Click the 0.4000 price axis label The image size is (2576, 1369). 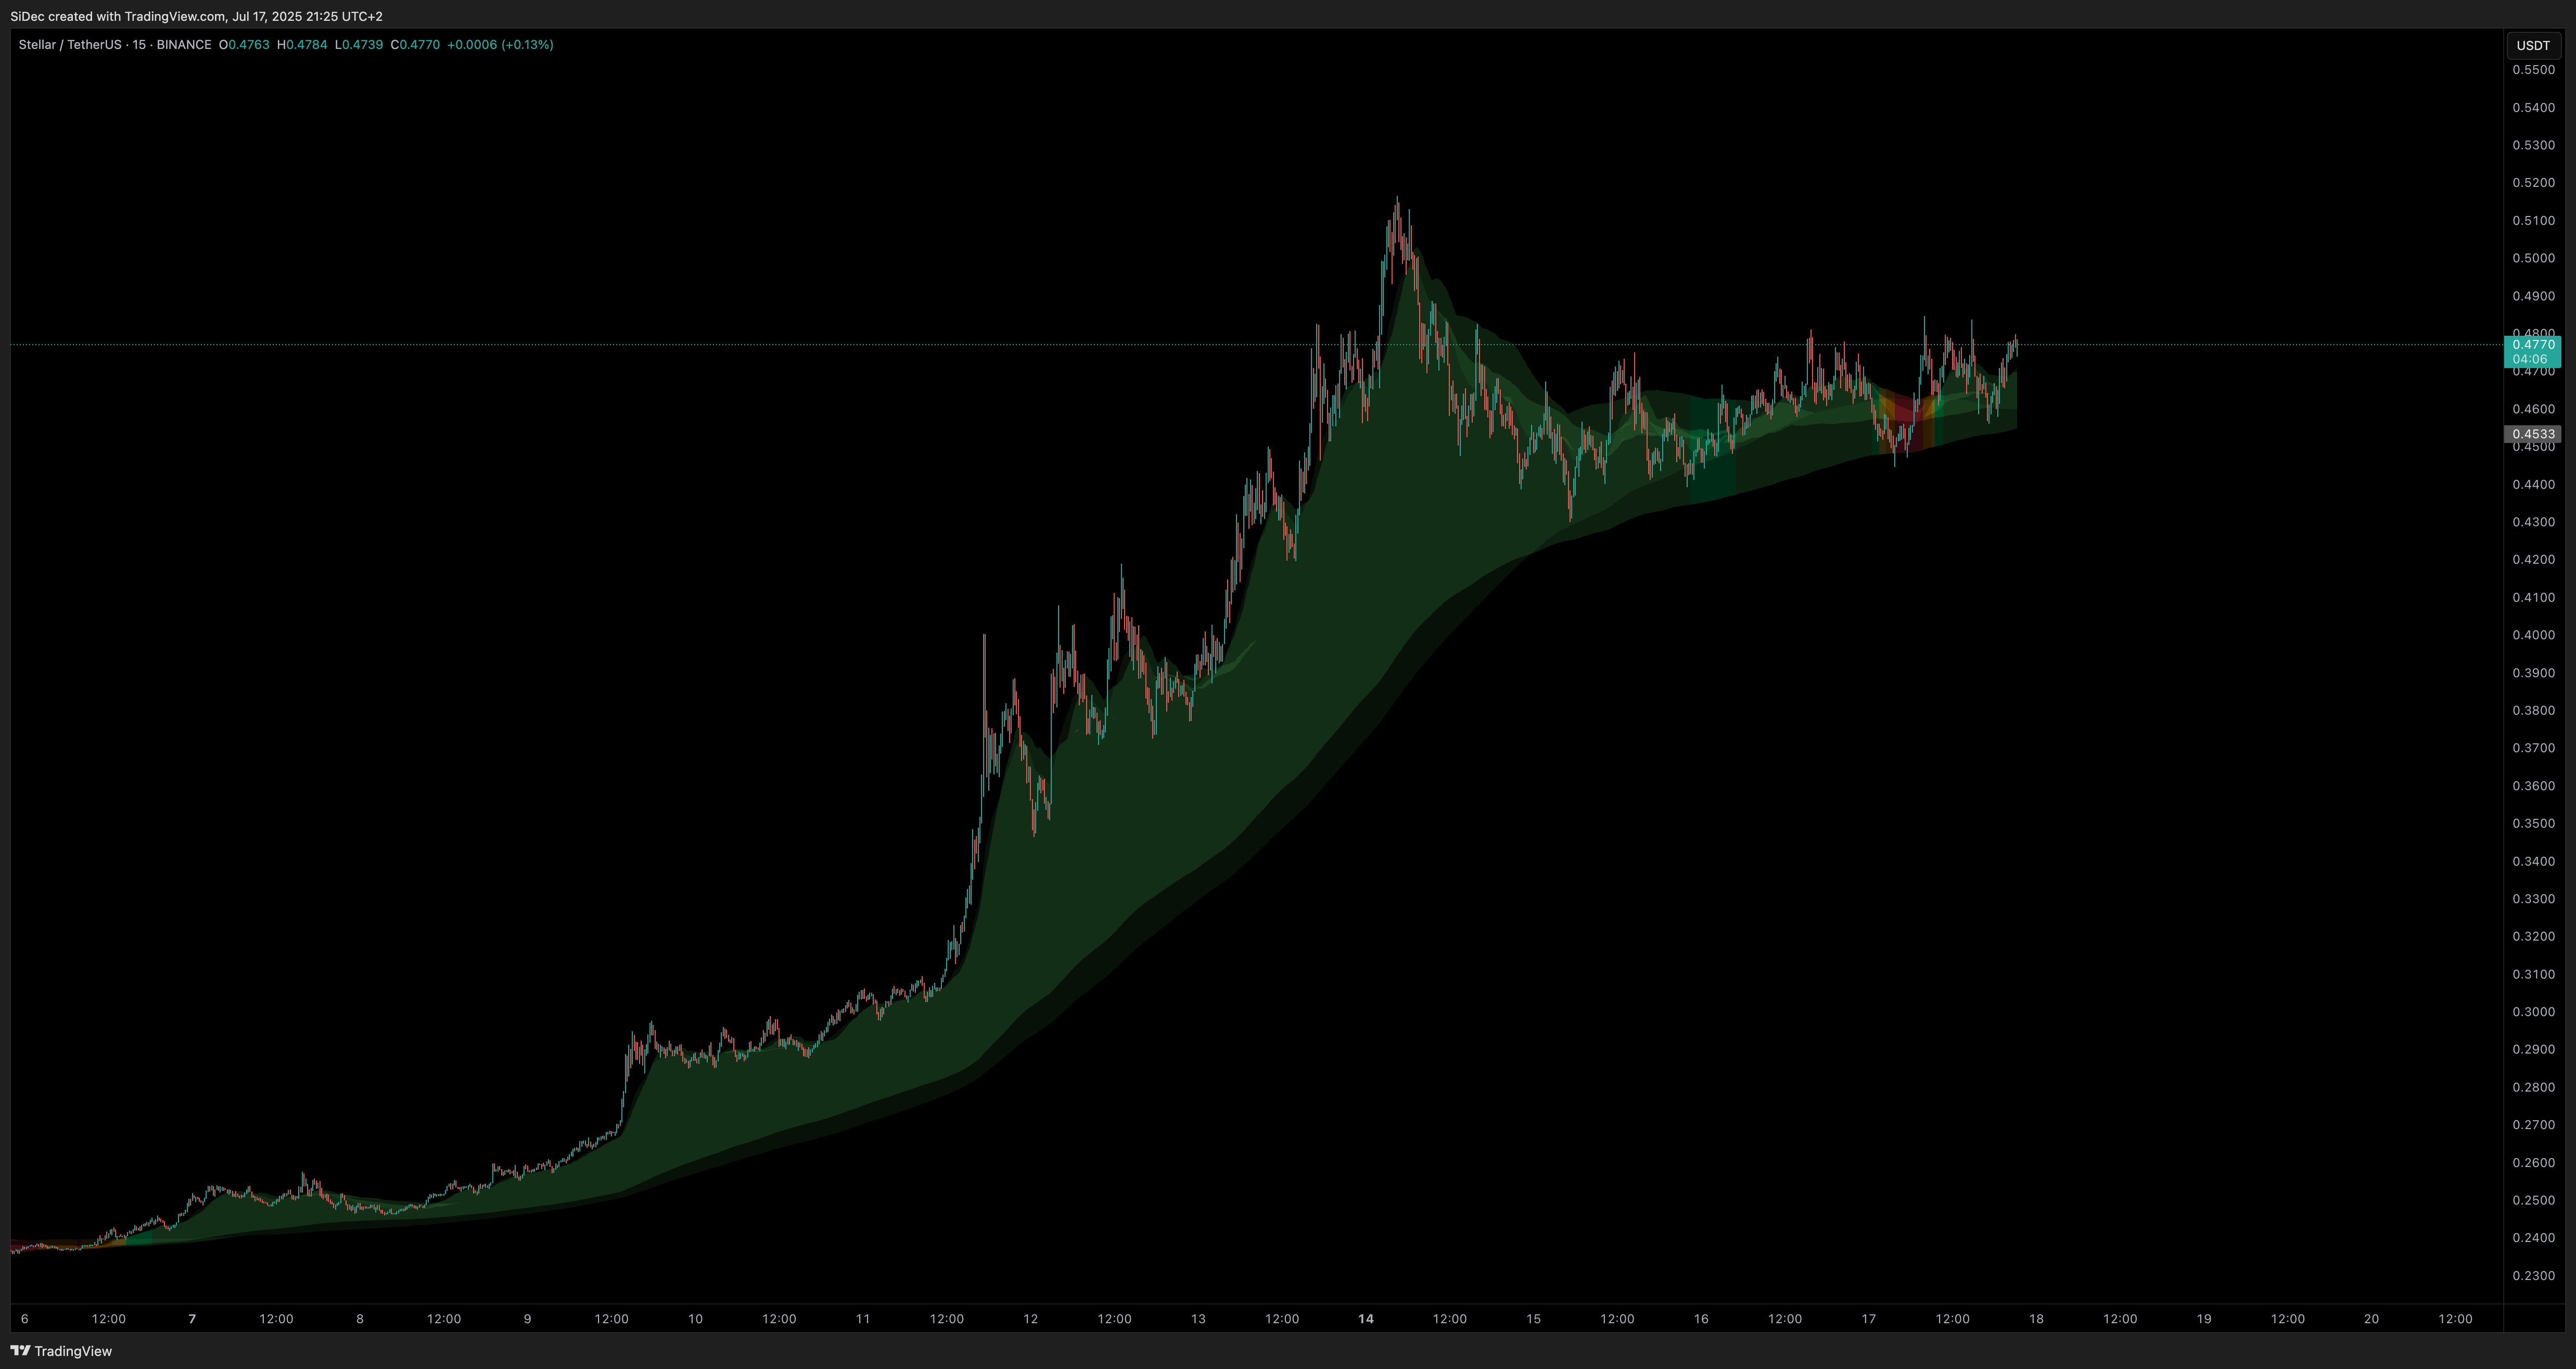2533,635
